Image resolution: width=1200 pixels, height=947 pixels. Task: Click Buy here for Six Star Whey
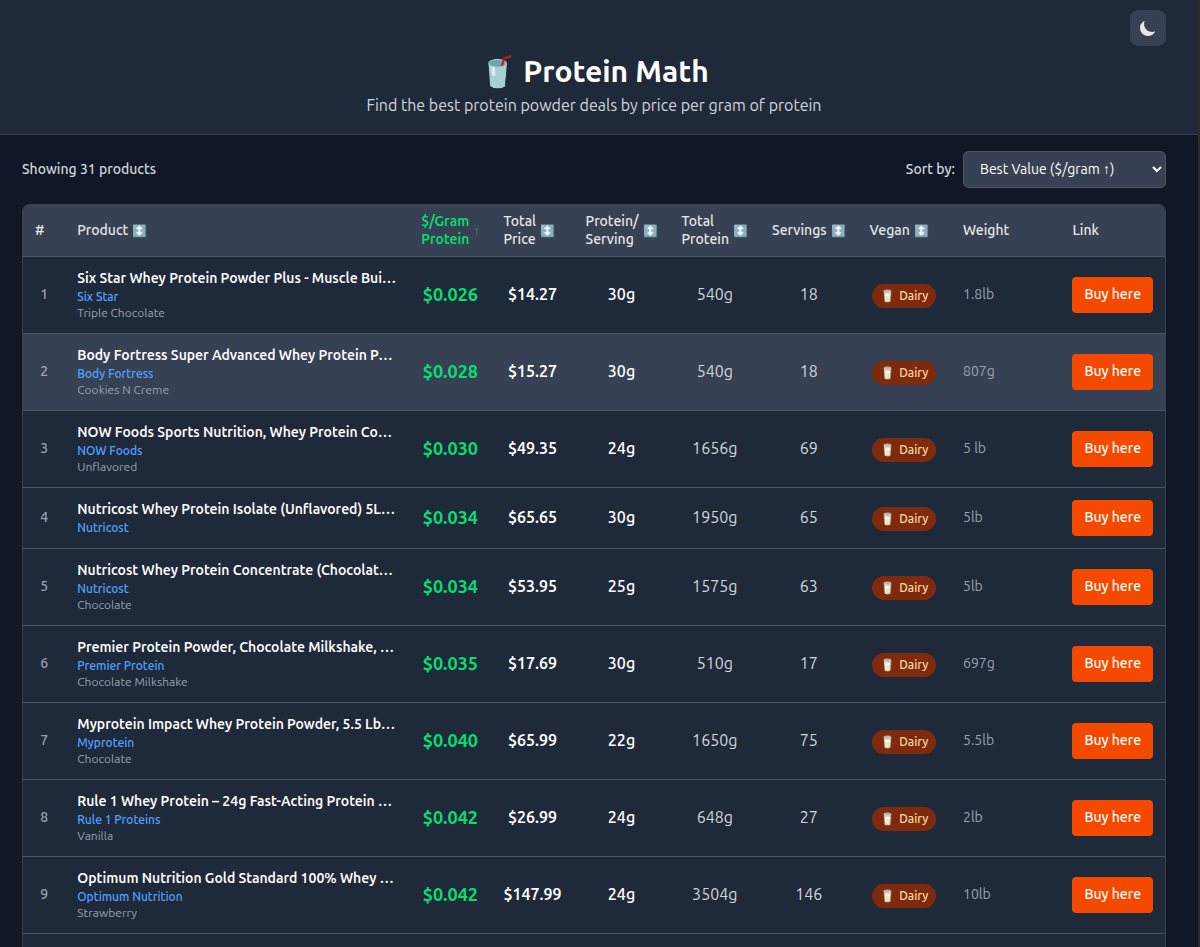1112,295
